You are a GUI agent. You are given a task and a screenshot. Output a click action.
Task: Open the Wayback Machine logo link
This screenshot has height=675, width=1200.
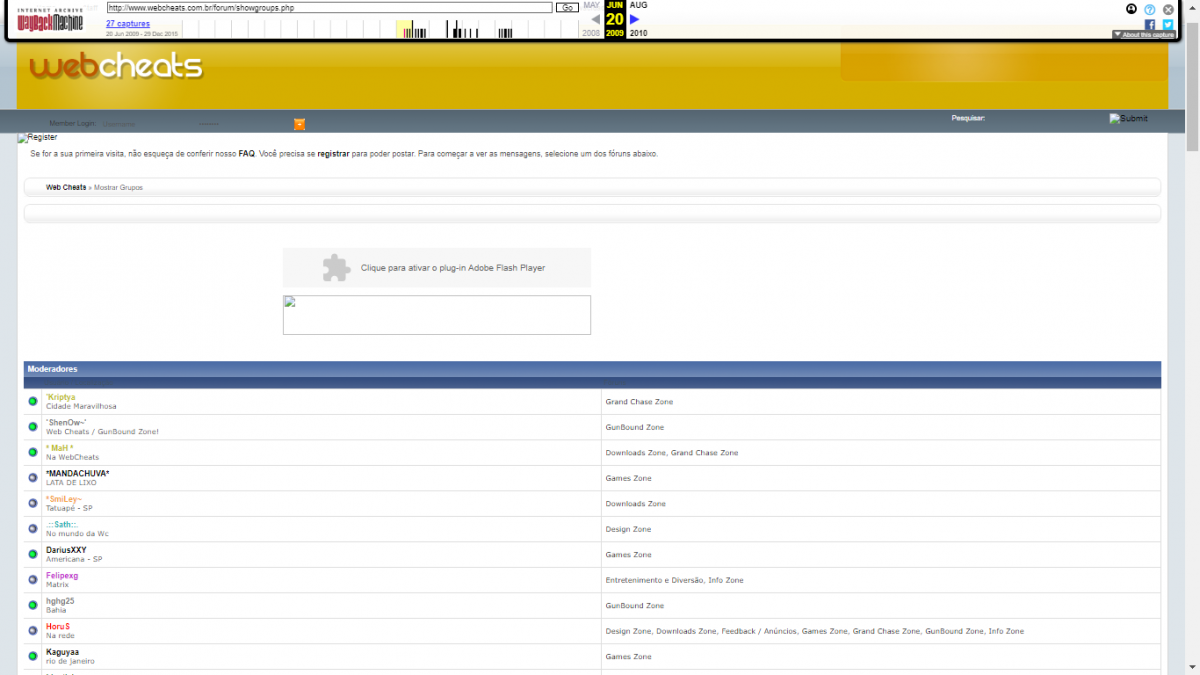tap(50, 20)
